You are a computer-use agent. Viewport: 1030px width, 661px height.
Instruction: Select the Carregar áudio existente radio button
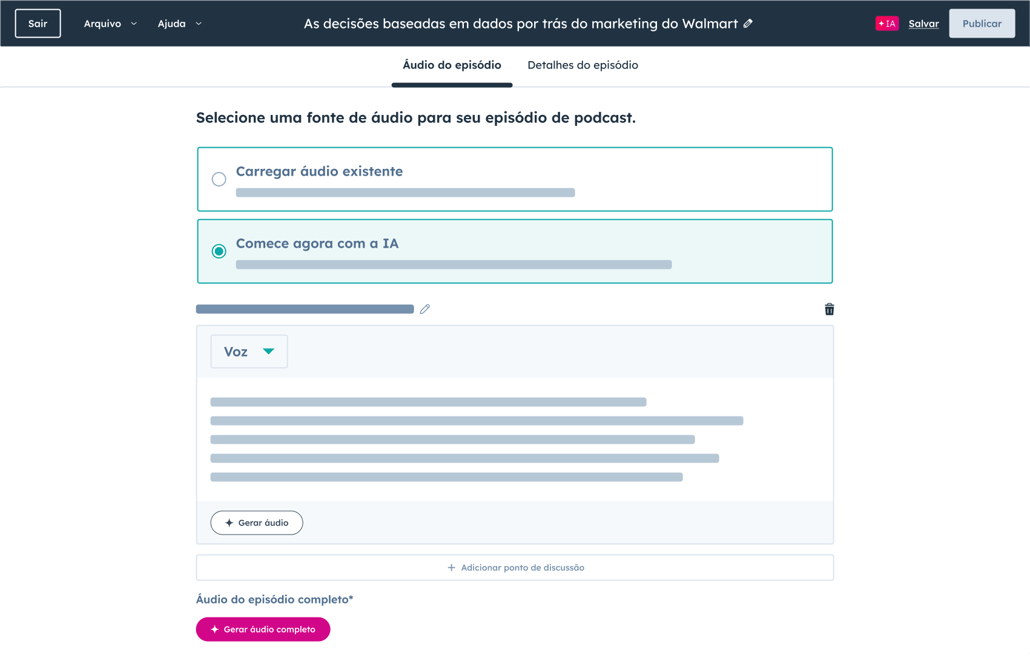tap(219, 180)
